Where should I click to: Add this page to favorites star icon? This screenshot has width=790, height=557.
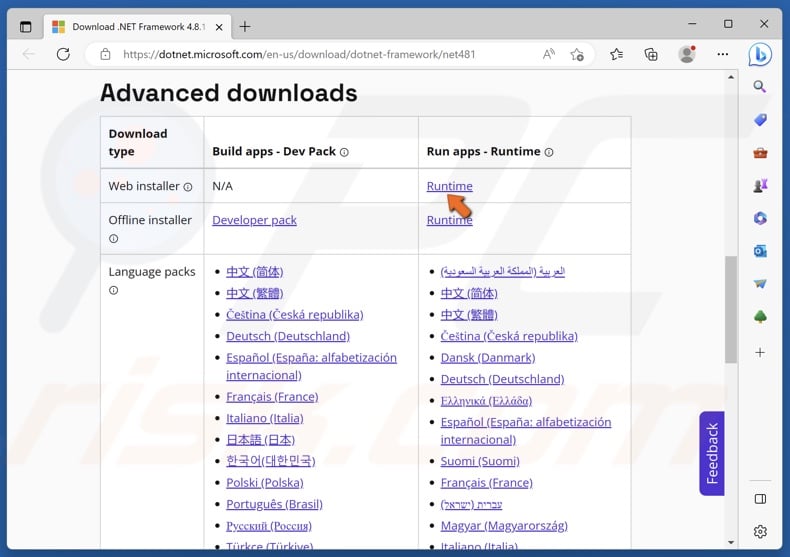point(577,54)
